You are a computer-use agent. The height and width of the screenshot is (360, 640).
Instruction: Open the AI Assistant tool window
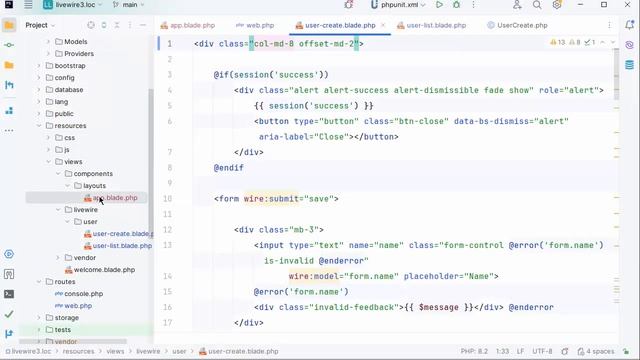coord(629,44)
